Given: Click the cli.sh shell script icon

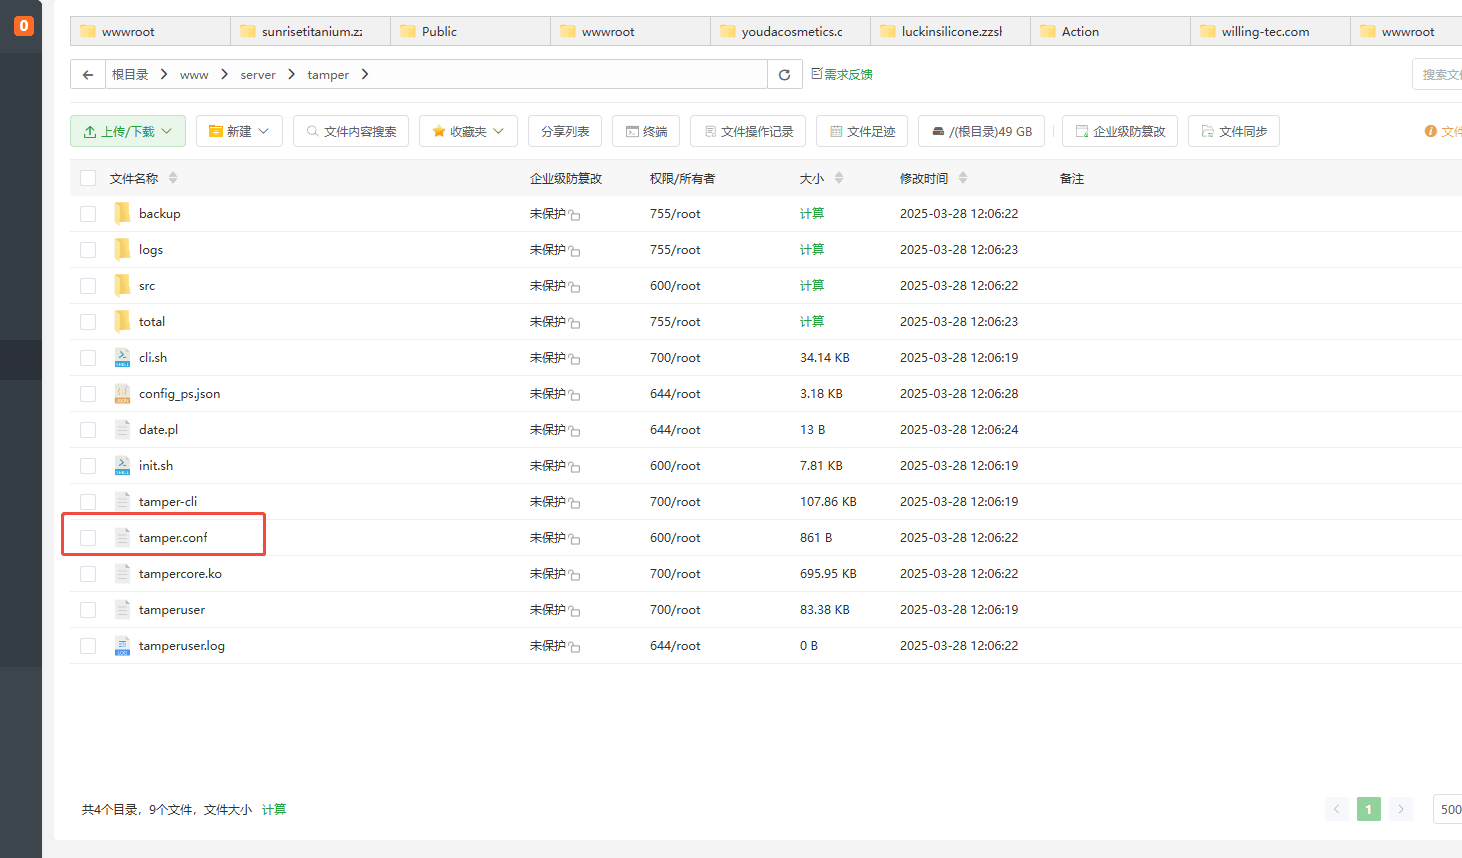Looking at the screenshot, I should click(x=122, y=358).
